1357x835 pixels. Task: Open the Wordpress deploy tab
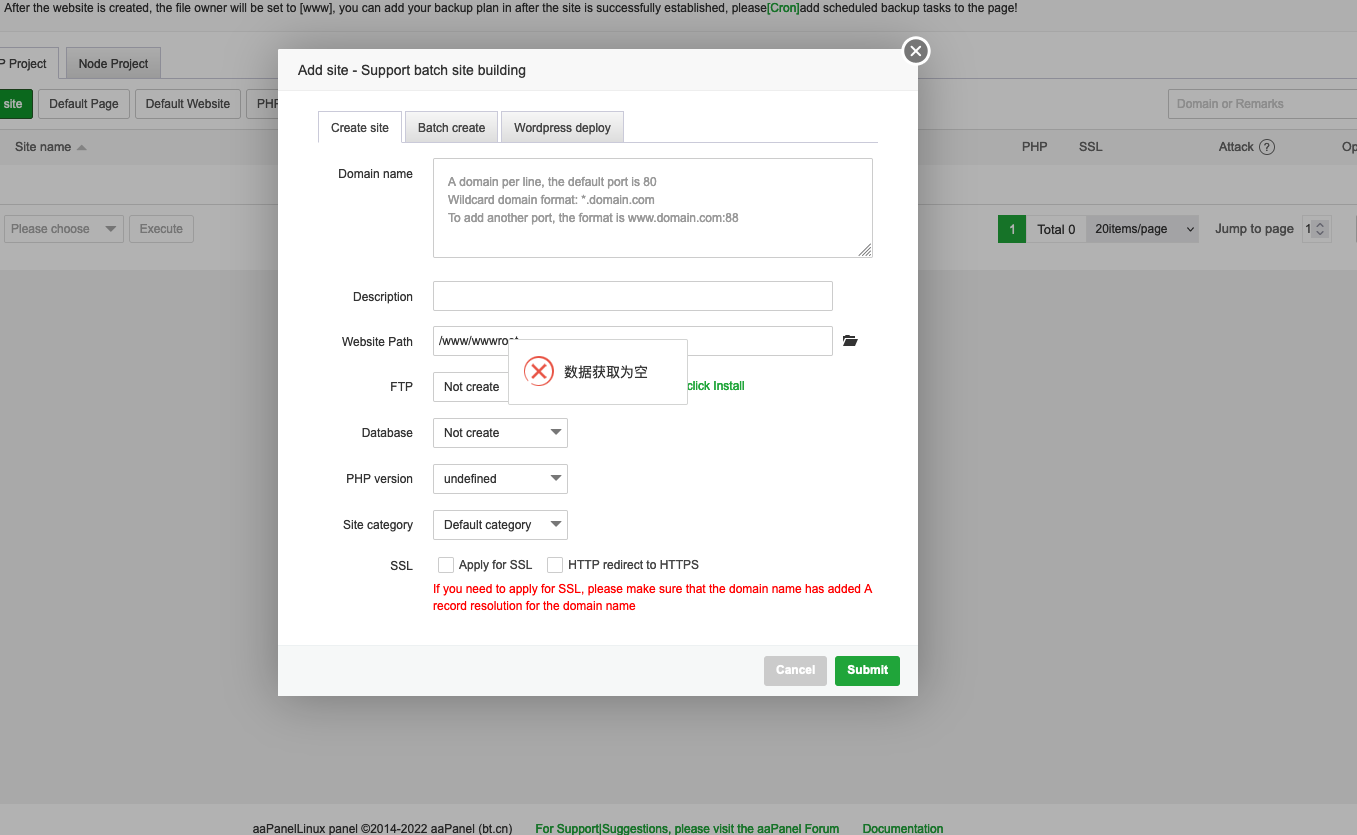point(562,128)
